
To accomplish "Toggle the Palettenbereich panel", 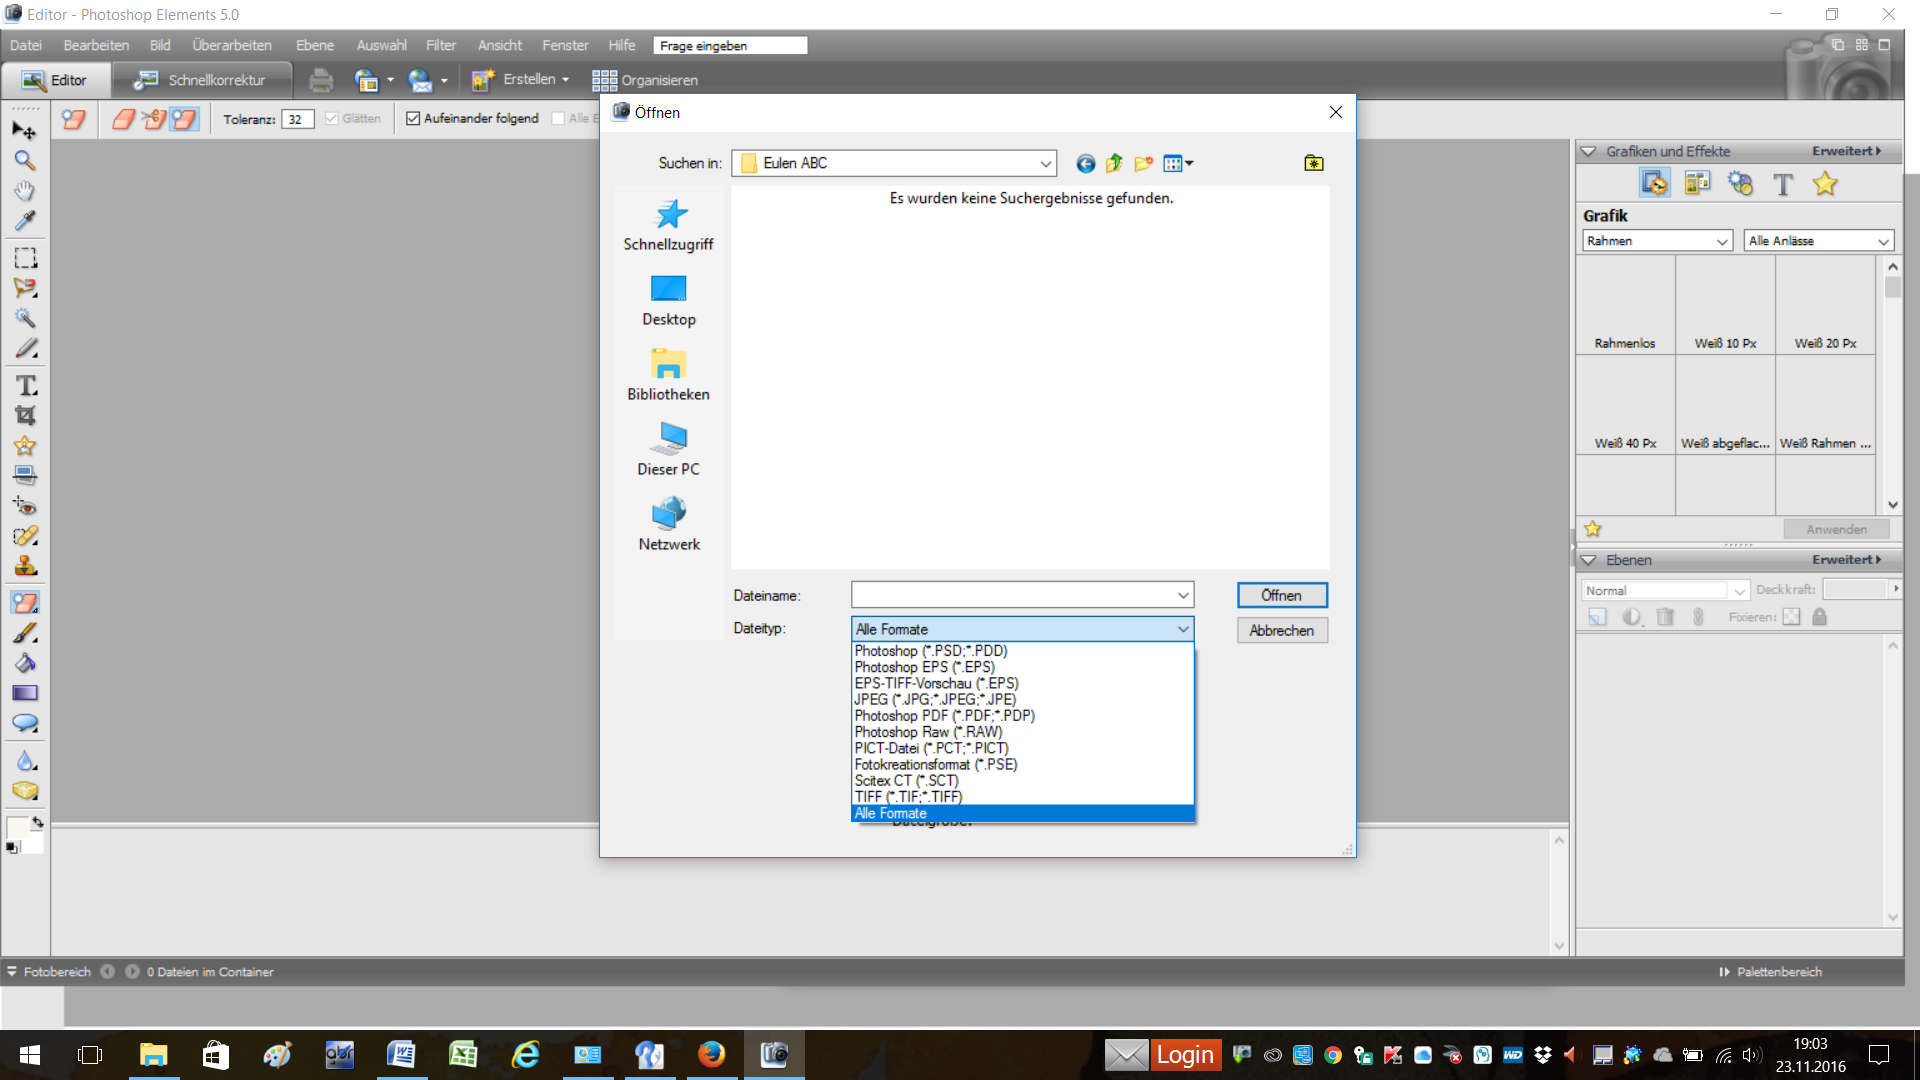I will point(1770,972).
